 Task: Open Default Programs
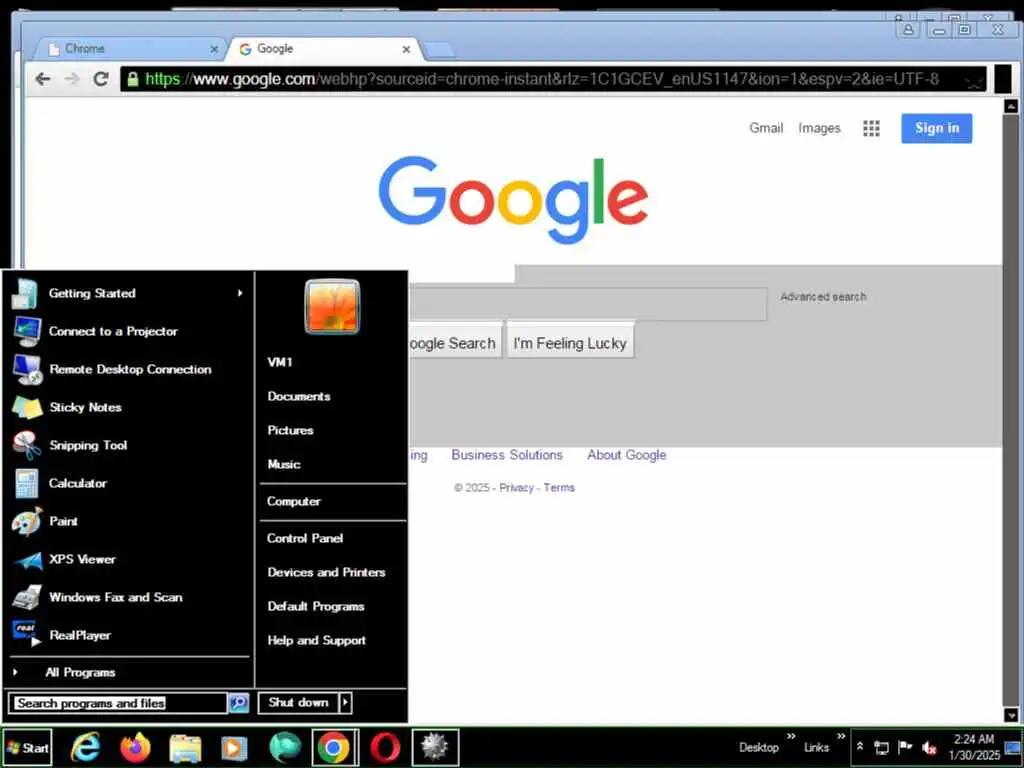tap(316, 606)
